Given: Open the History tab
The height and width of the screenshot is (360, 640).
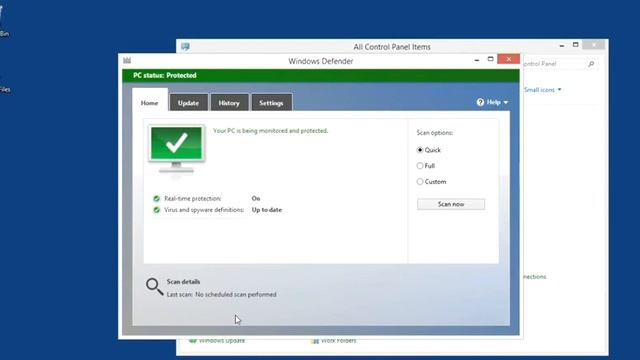Looking at the screenshot, I should [x=229, y=102].
